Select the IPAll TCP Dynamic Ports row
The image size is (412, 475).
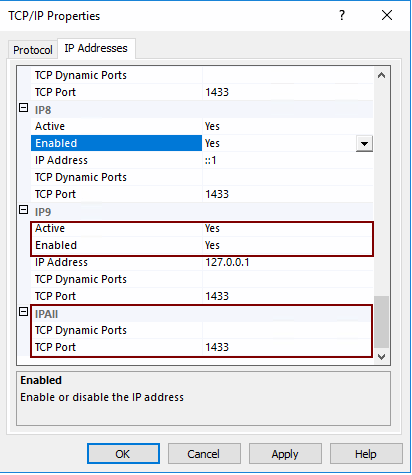202,330
